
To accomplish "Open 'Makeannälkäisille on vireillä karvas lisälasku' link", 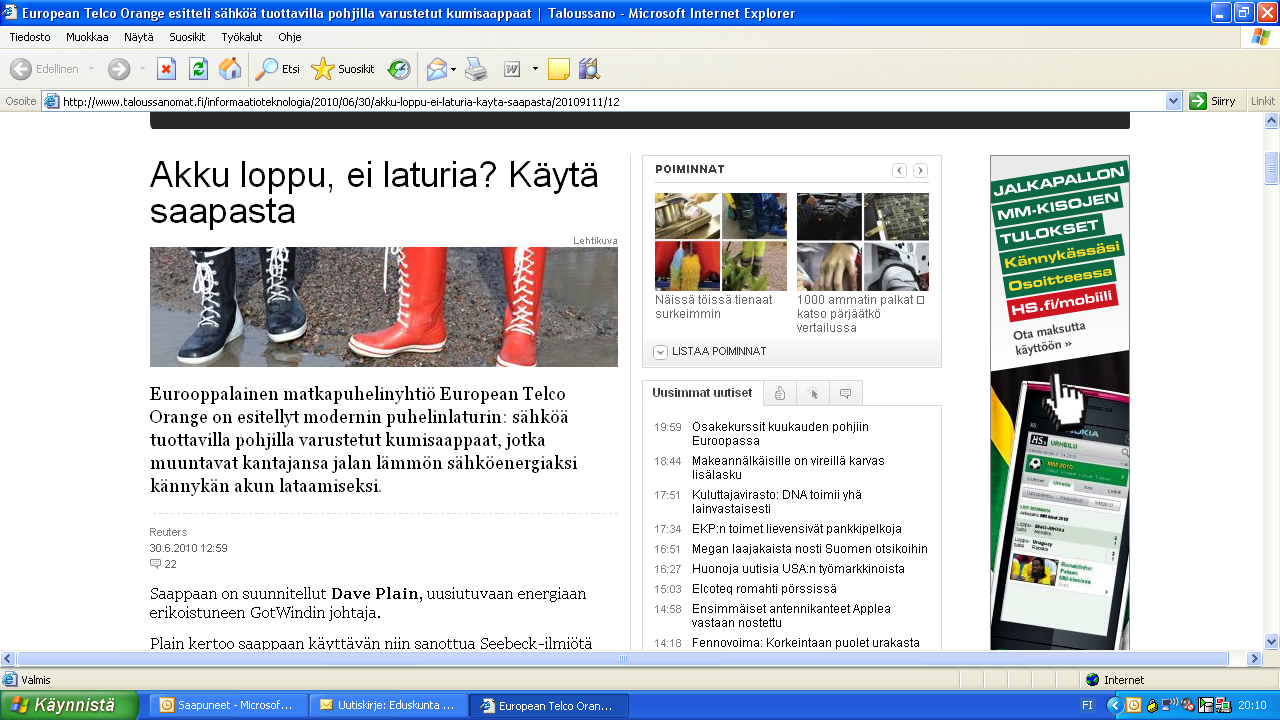I will [788, 468].
